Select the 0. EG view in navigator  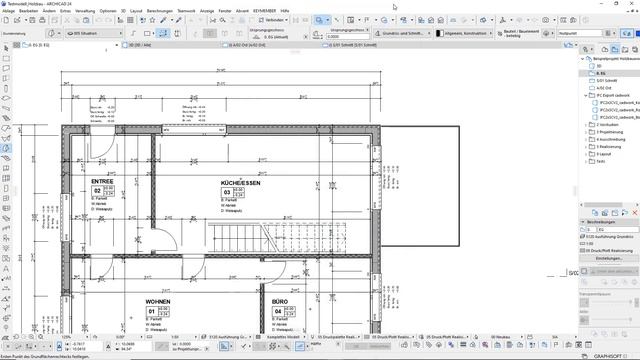pyautogui.click(x=600, y=73)
